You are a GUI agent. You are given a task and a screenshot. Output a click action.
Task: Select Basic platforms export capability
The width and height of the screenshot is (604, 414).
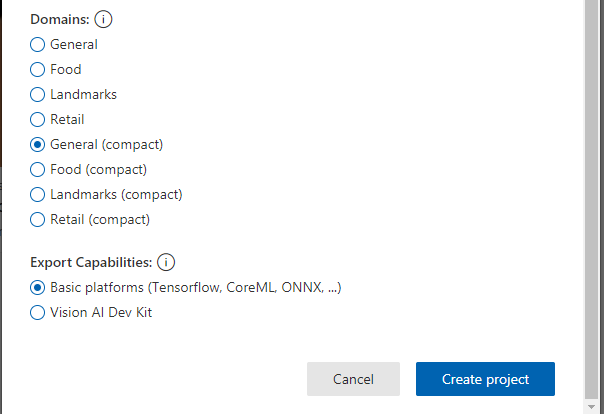coord(38,287)
